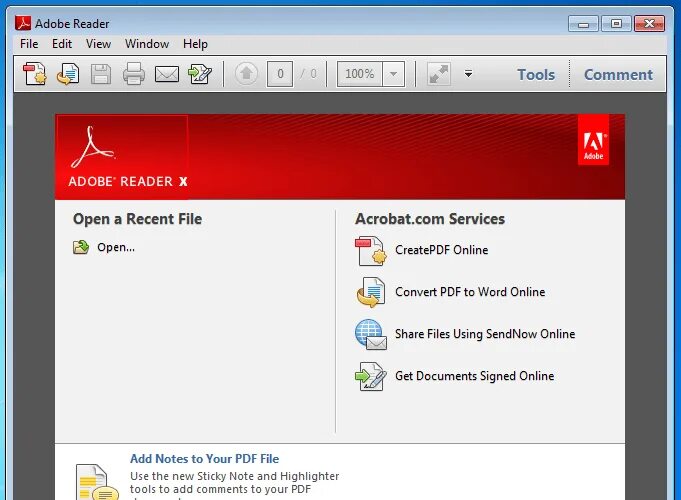The width and height of the screenshot is (681, 500).
Task: Close the Adobe Reader window
Action: pyautogui.click(x=649, y=23)
